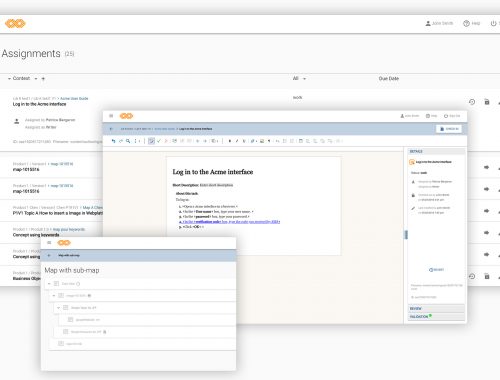Viewport: 500px width, 380px height.
Task: Toggle the highlighted tags view button in the toolbar
Action: tap(151, 141)
